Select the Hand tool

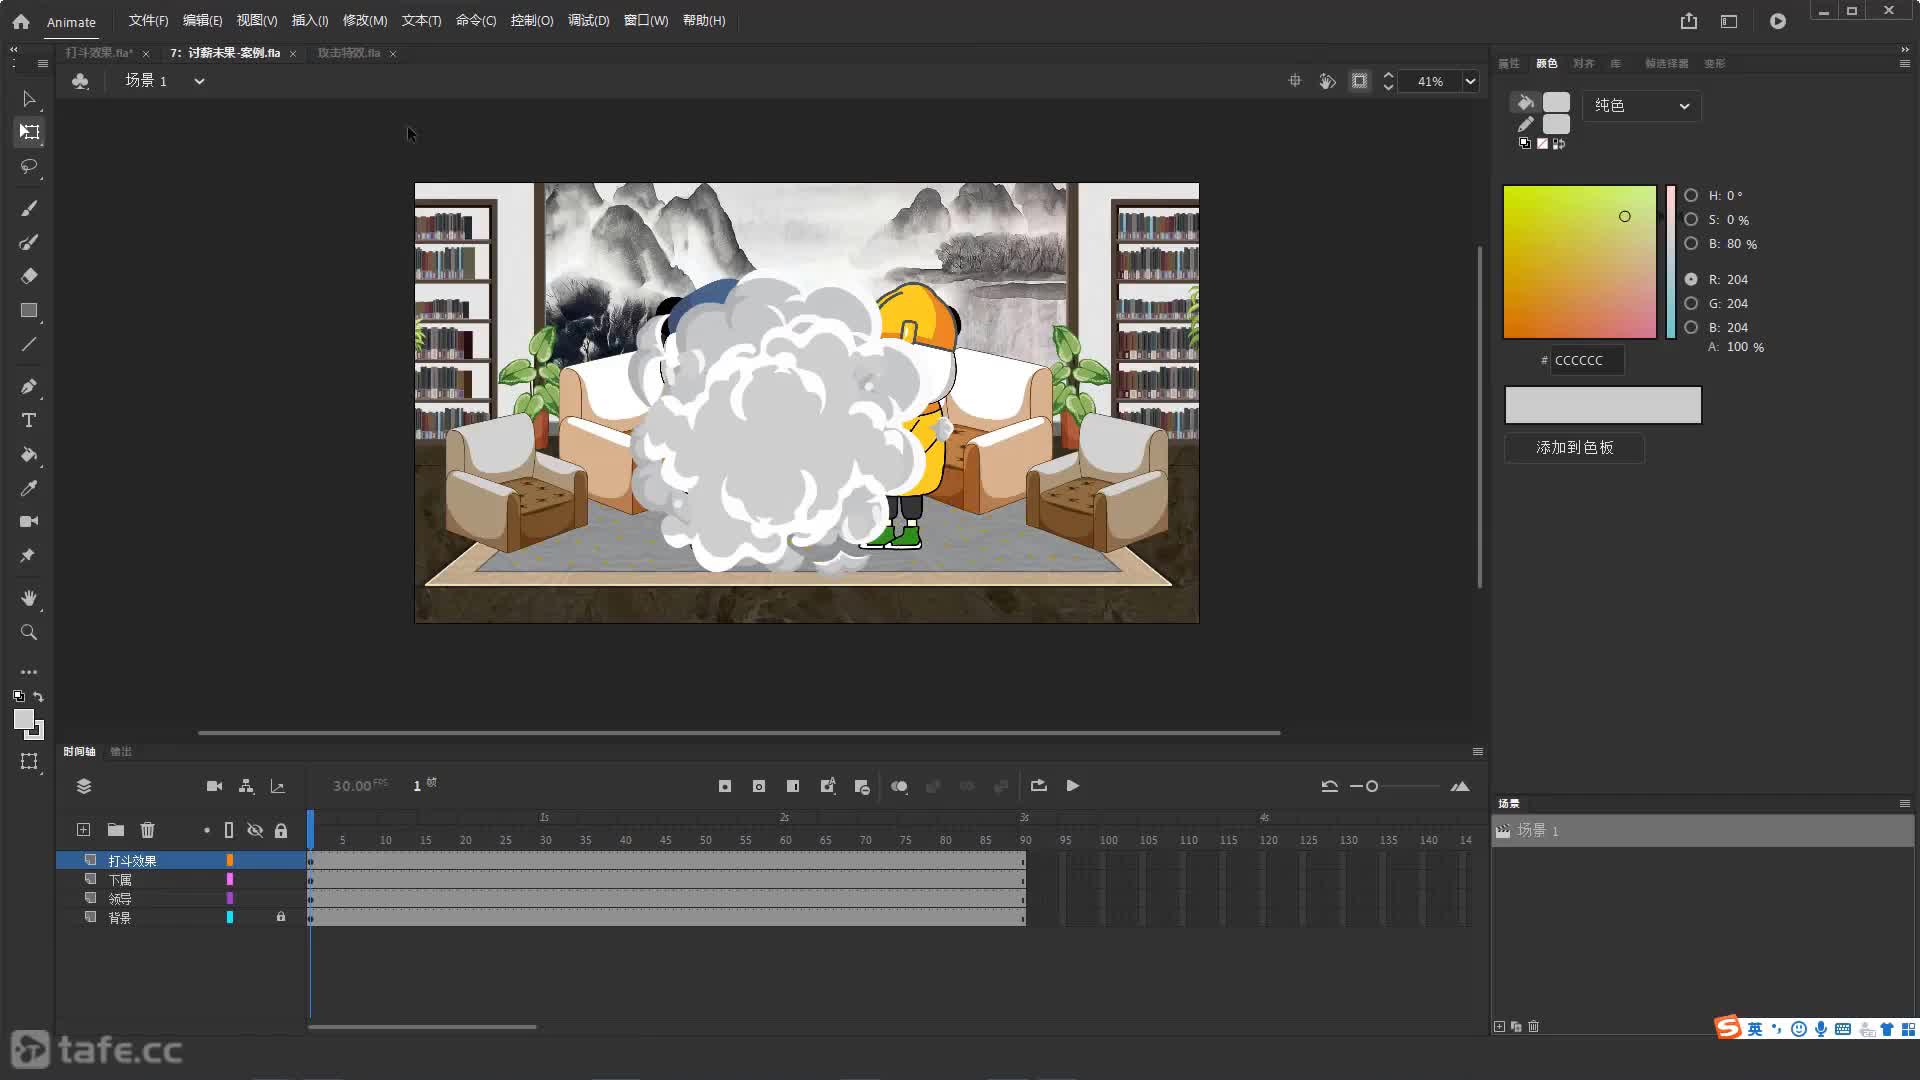tap(29, 598)
